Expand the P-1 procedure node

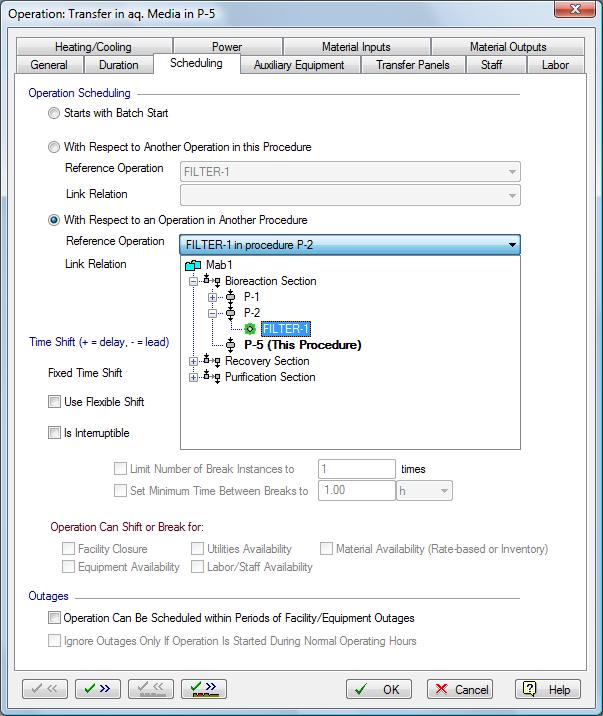212,297
